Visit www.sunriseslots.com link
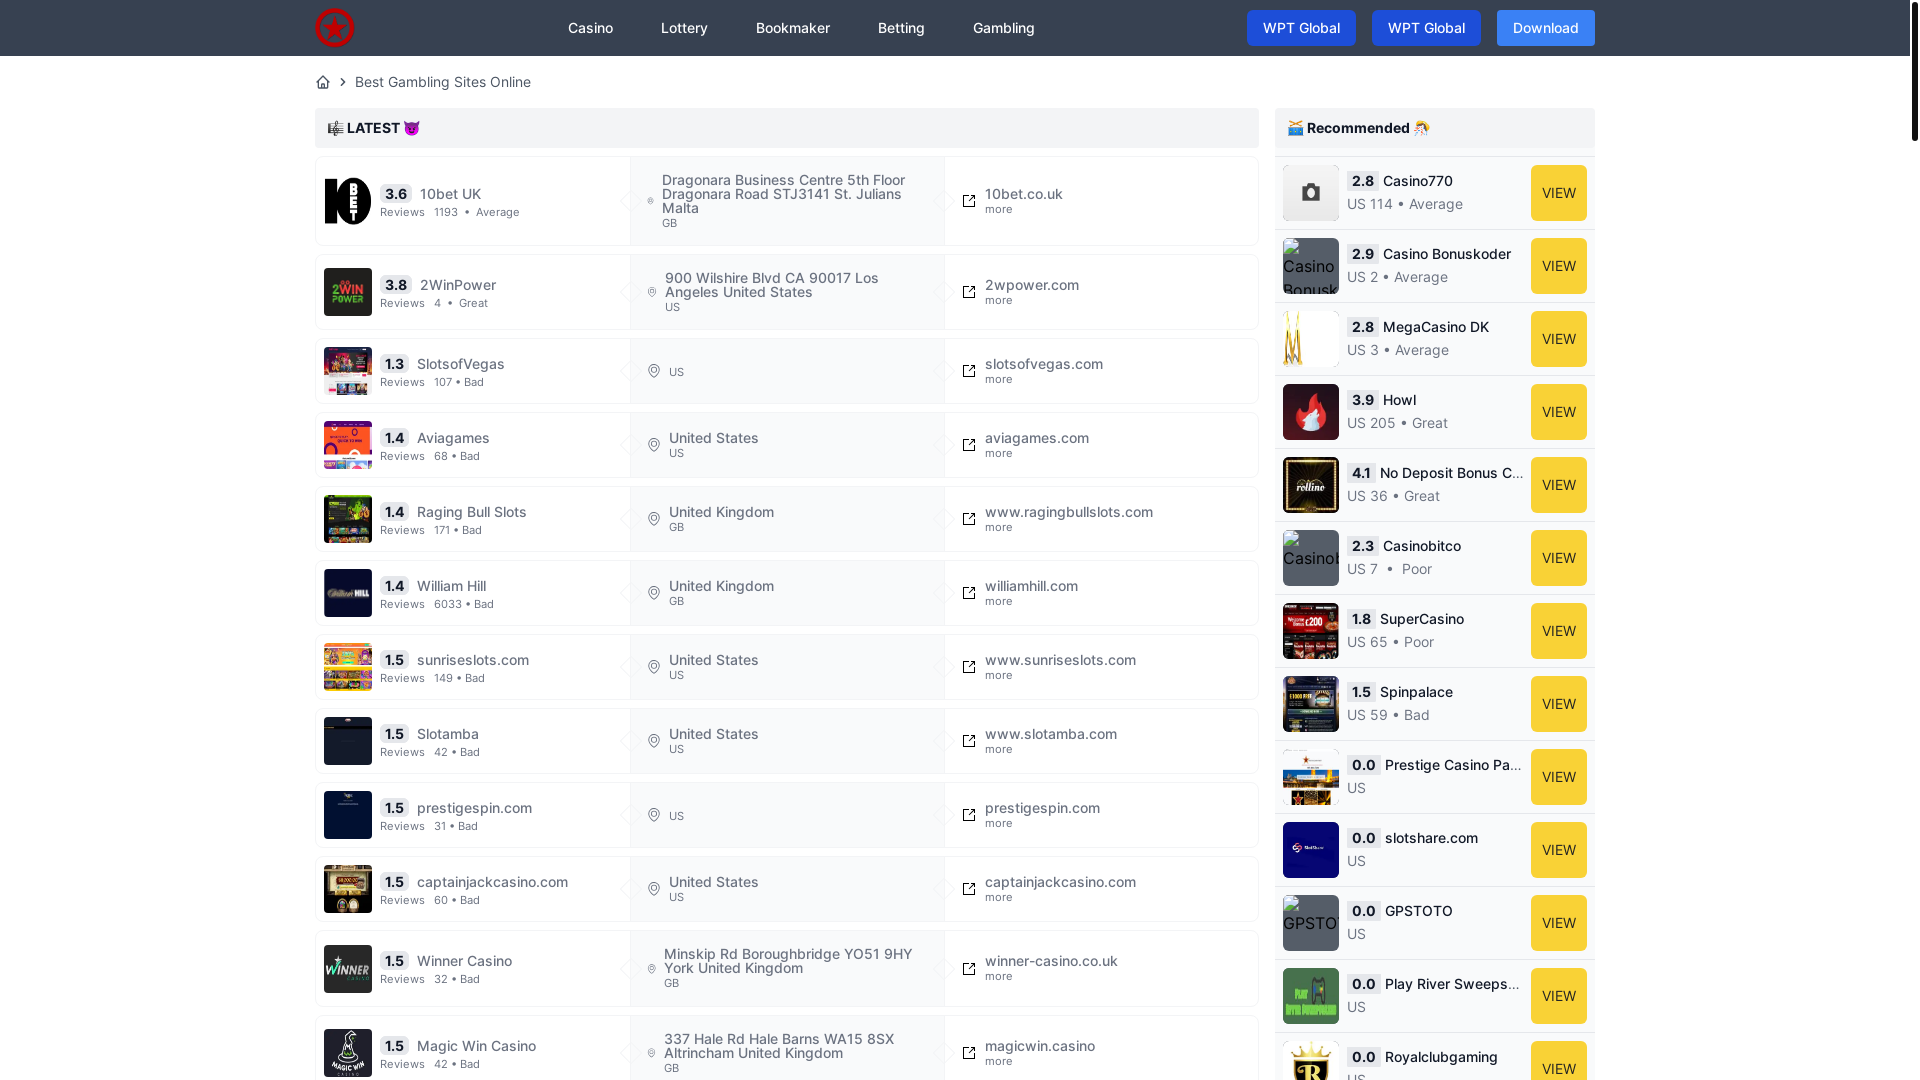Image resolution: width=1920 pixels, height=1080 pixels. [x=1060, y=660]
